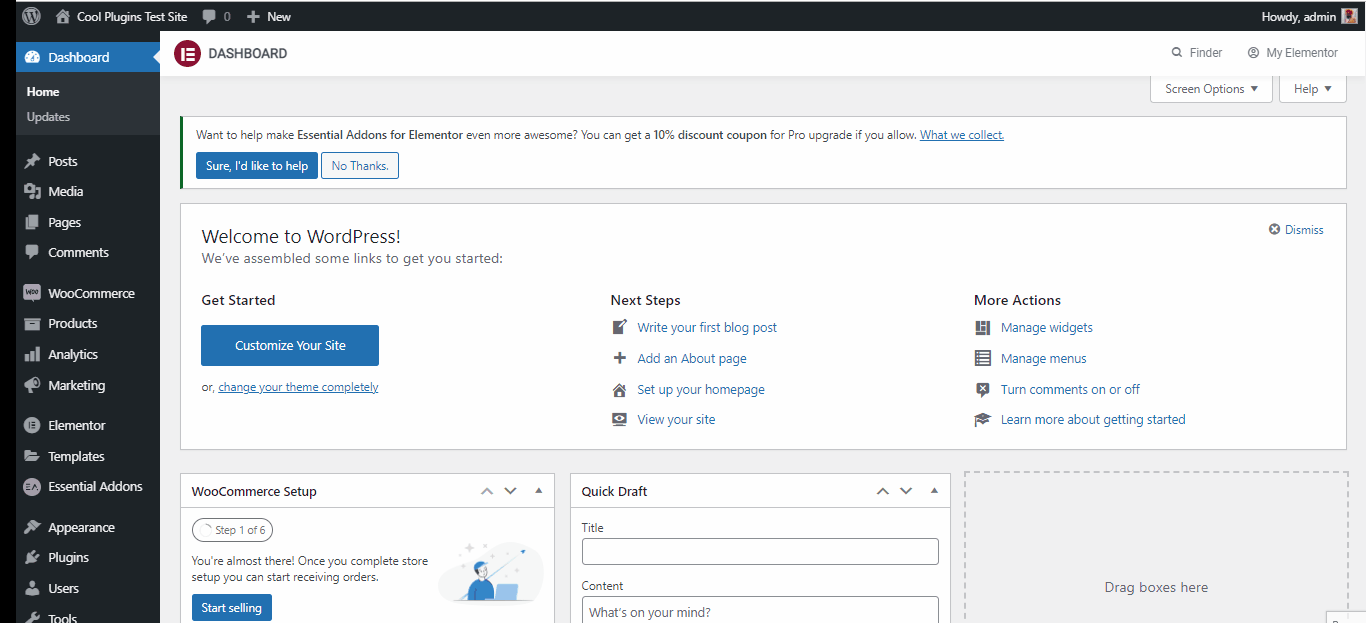Click the Elementor logo in header
Image resolution: width=1366 pixels, height=623 pixels.
187,54
